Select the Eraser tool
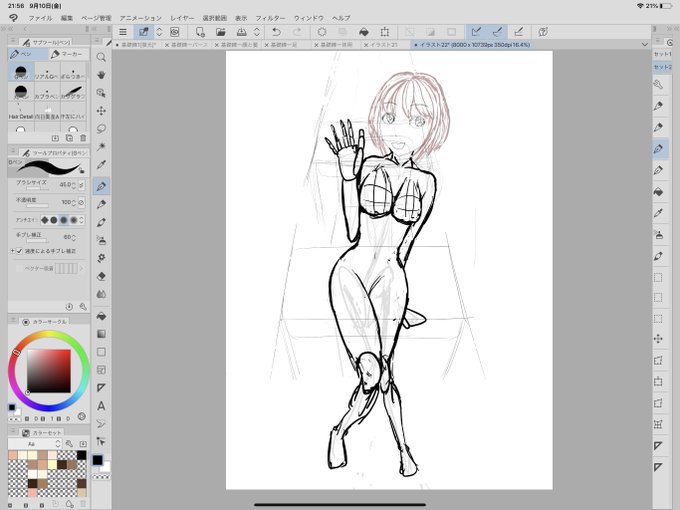The width and height of the screenshot is (680, 510). click(101, 276)
